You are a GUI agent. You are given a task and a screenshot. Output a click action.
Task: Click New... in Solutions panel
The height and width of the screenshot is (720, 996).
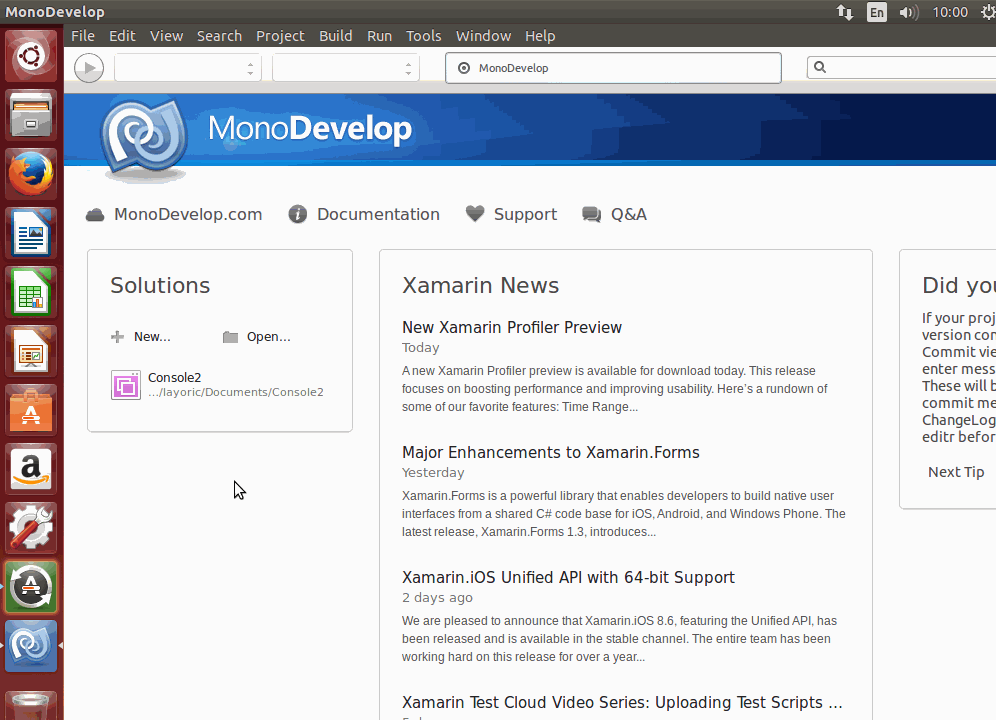[x=152, y=337]
